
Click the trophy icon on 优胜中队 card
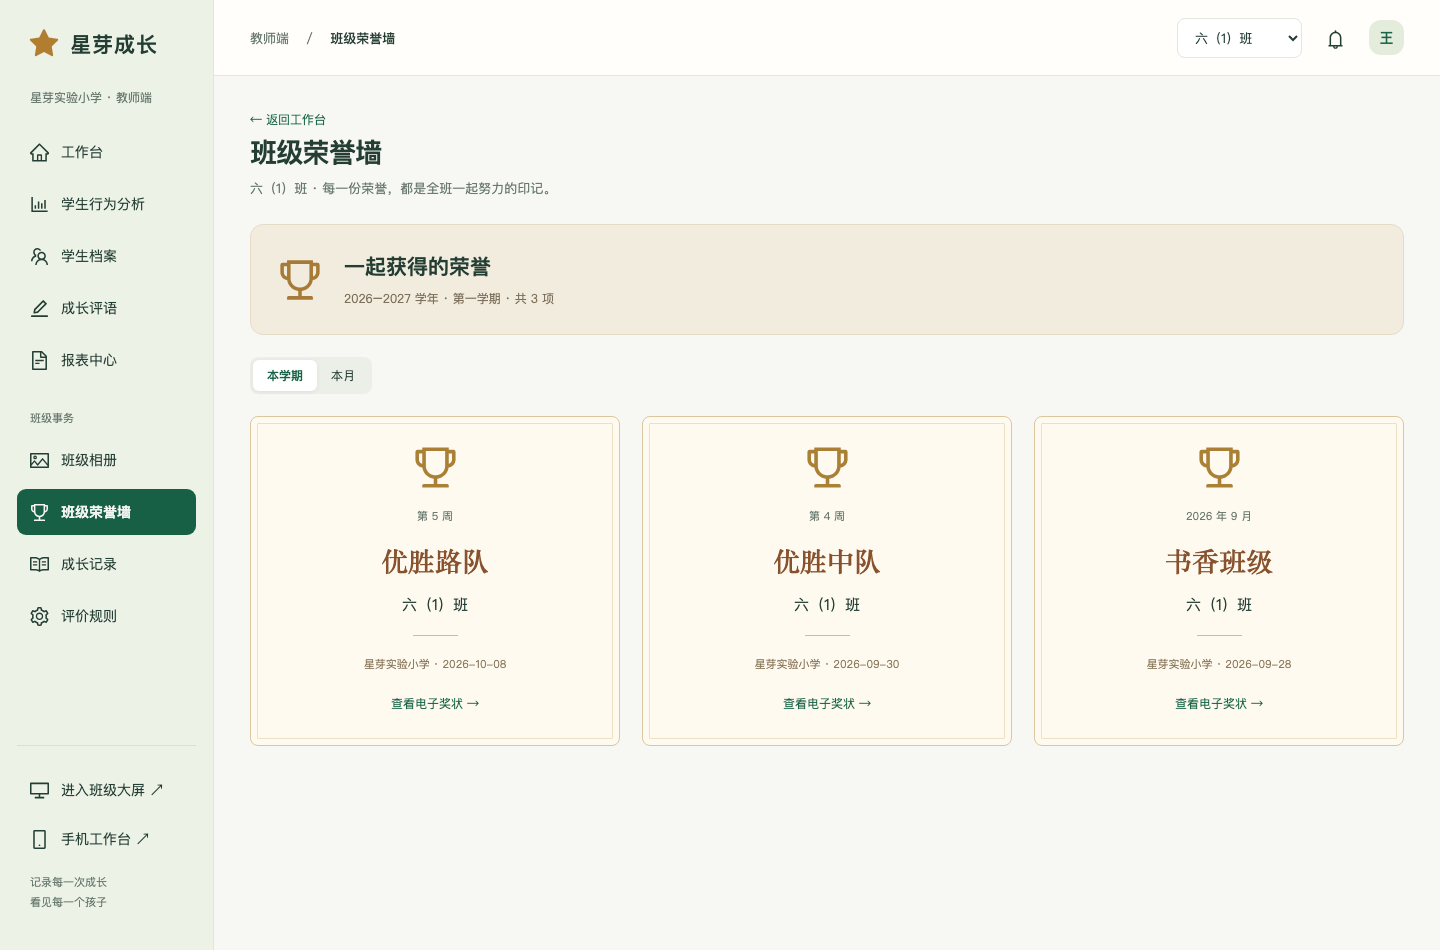point(827,467)
